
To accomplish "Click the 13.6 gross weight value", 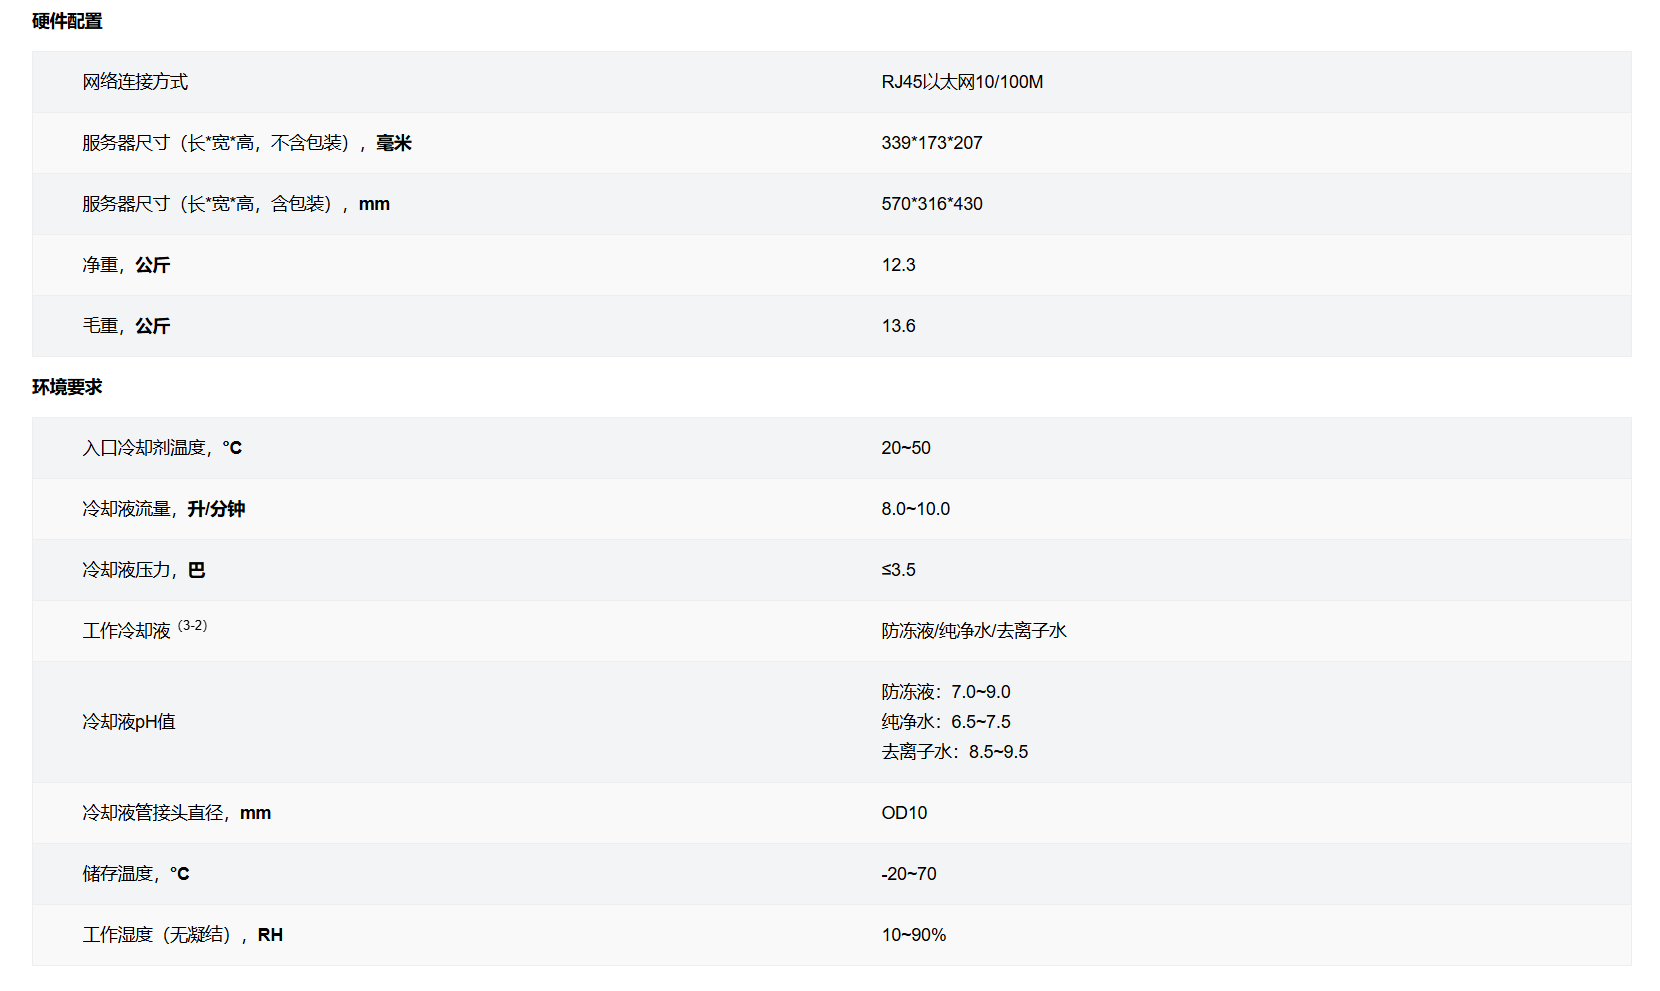I will (x=898, y=326).
